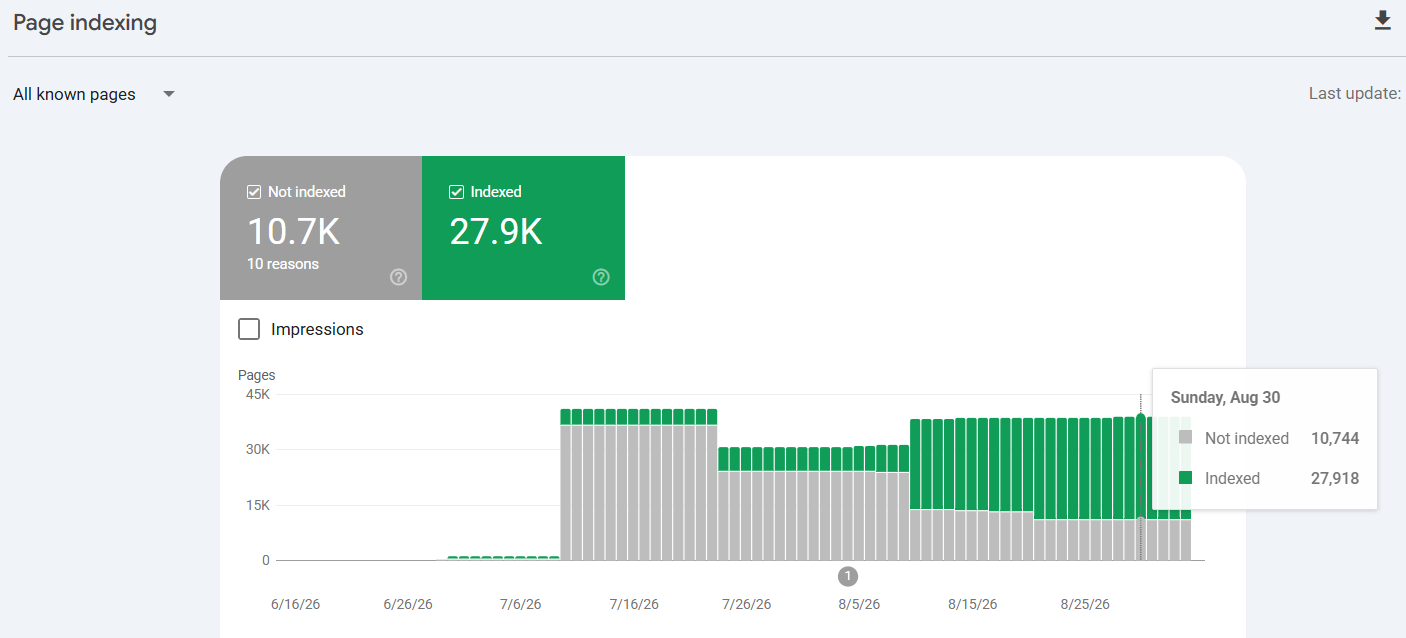The image size is (1406, 638).
Task: Click the 6/16/26 axis date label
Action: [296, 604]
